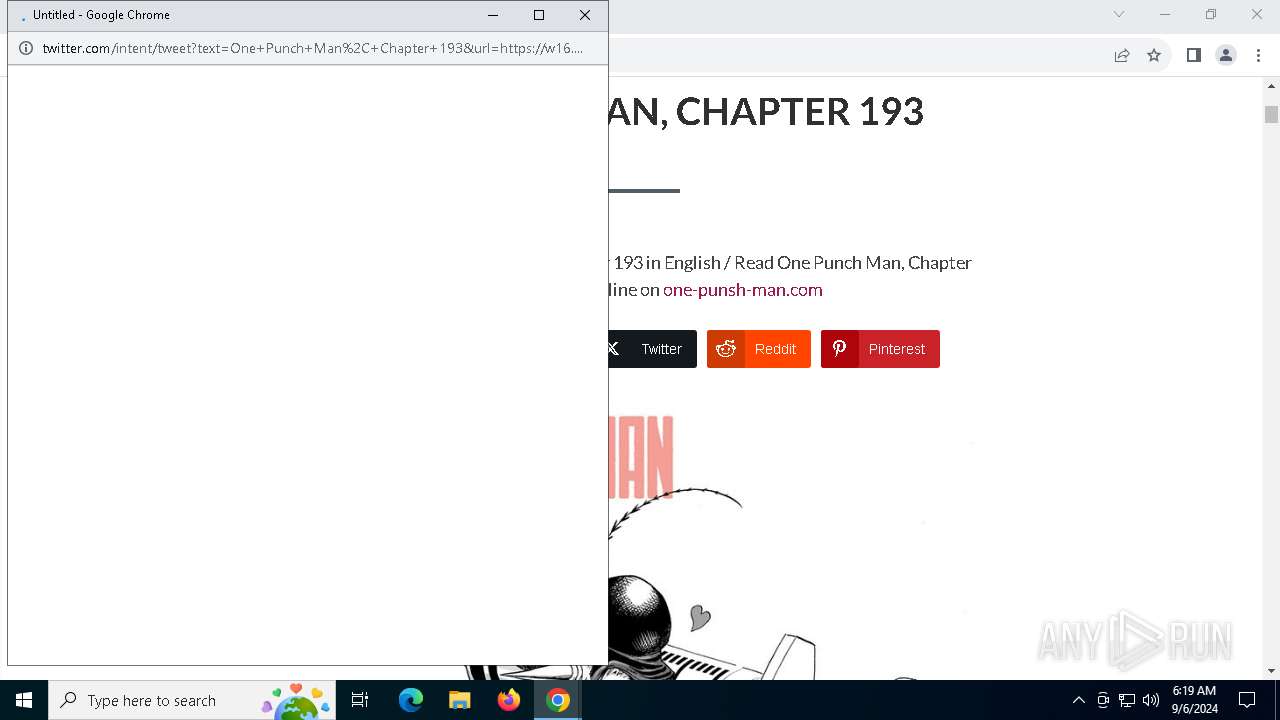Share on Twitter button

tap(652, 349)
